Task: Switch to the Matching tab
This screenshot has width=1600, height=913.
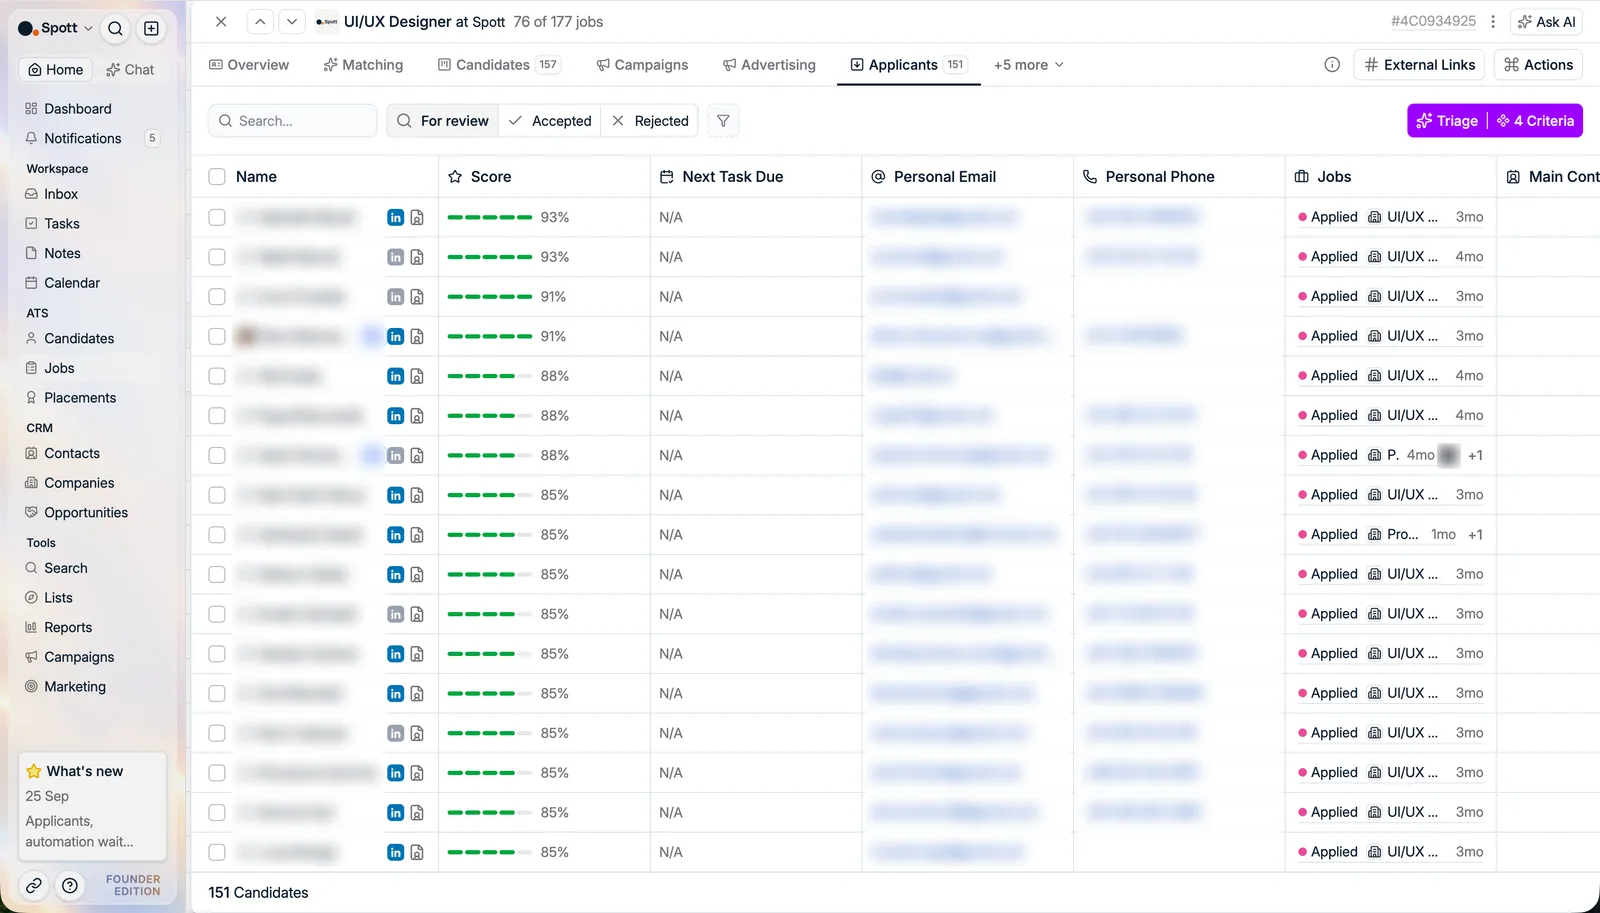Action: tap(363, 65)
